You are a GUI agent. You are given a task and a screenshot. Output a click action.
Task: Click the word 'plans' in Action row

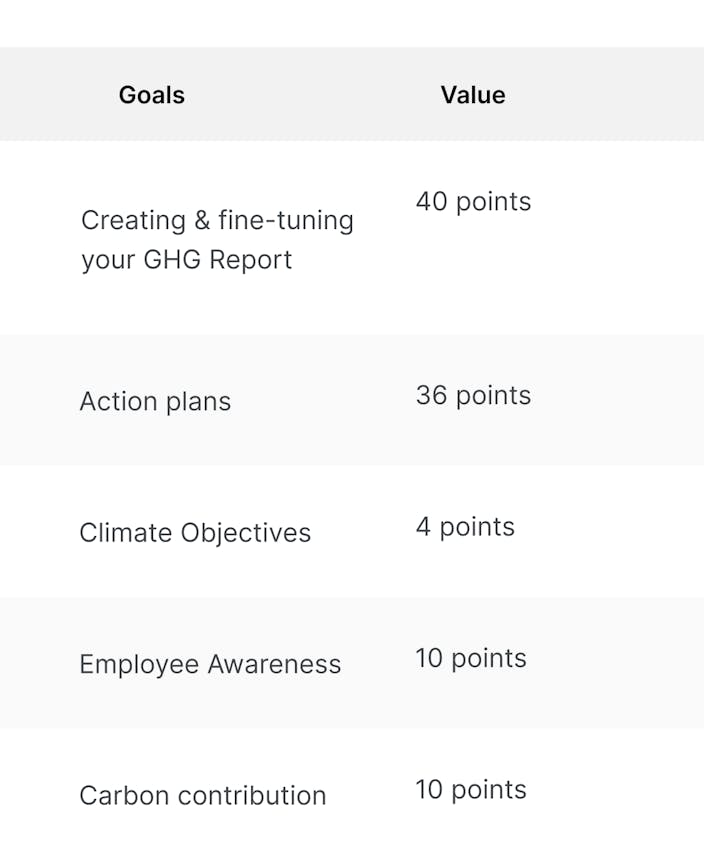point(198,401)
